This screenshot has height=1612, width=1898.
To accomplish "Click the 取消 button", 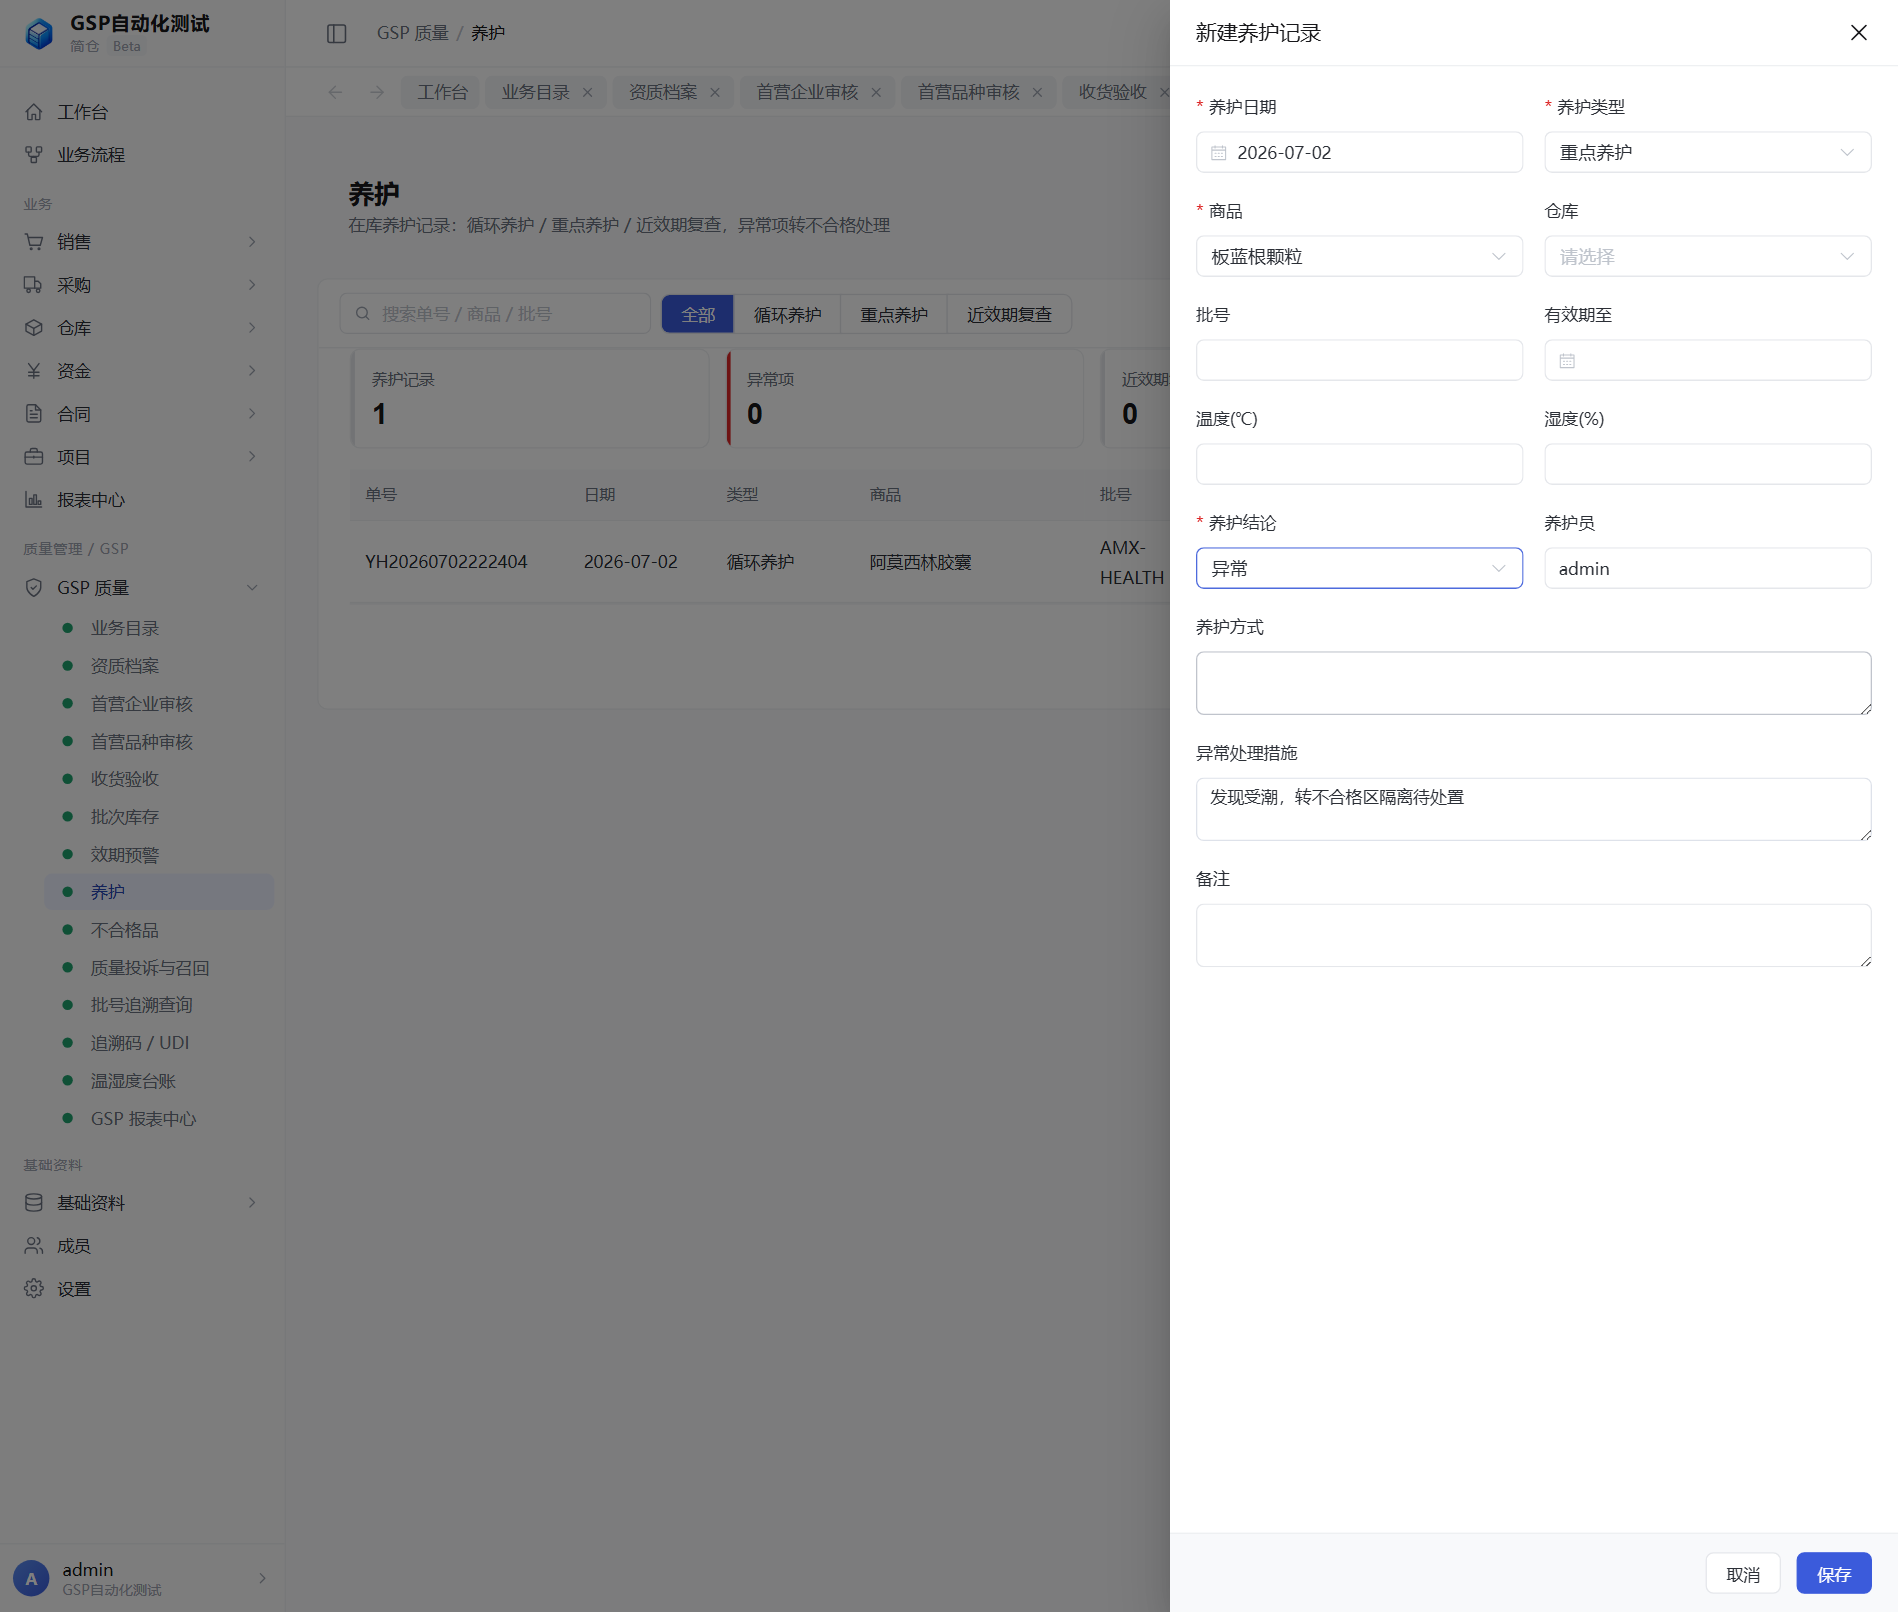I will (x=1743, y=1574).
